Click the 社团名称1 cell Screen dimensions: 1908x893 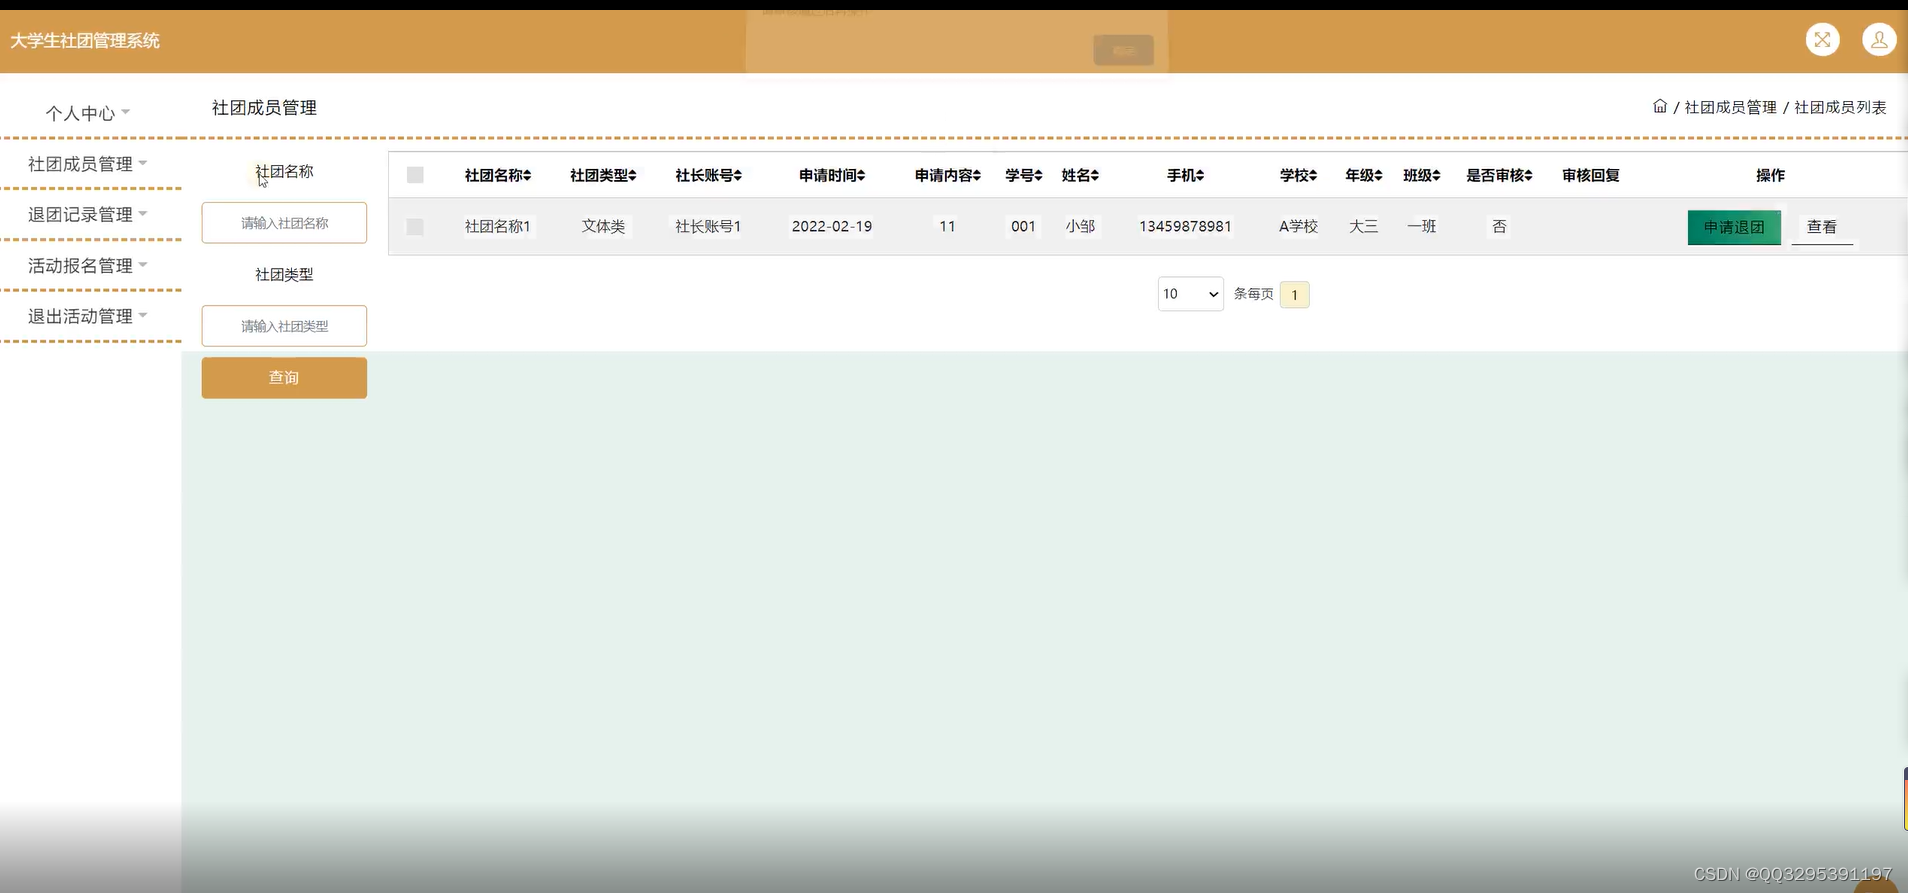pyautogui.click(x=498, y=227)
